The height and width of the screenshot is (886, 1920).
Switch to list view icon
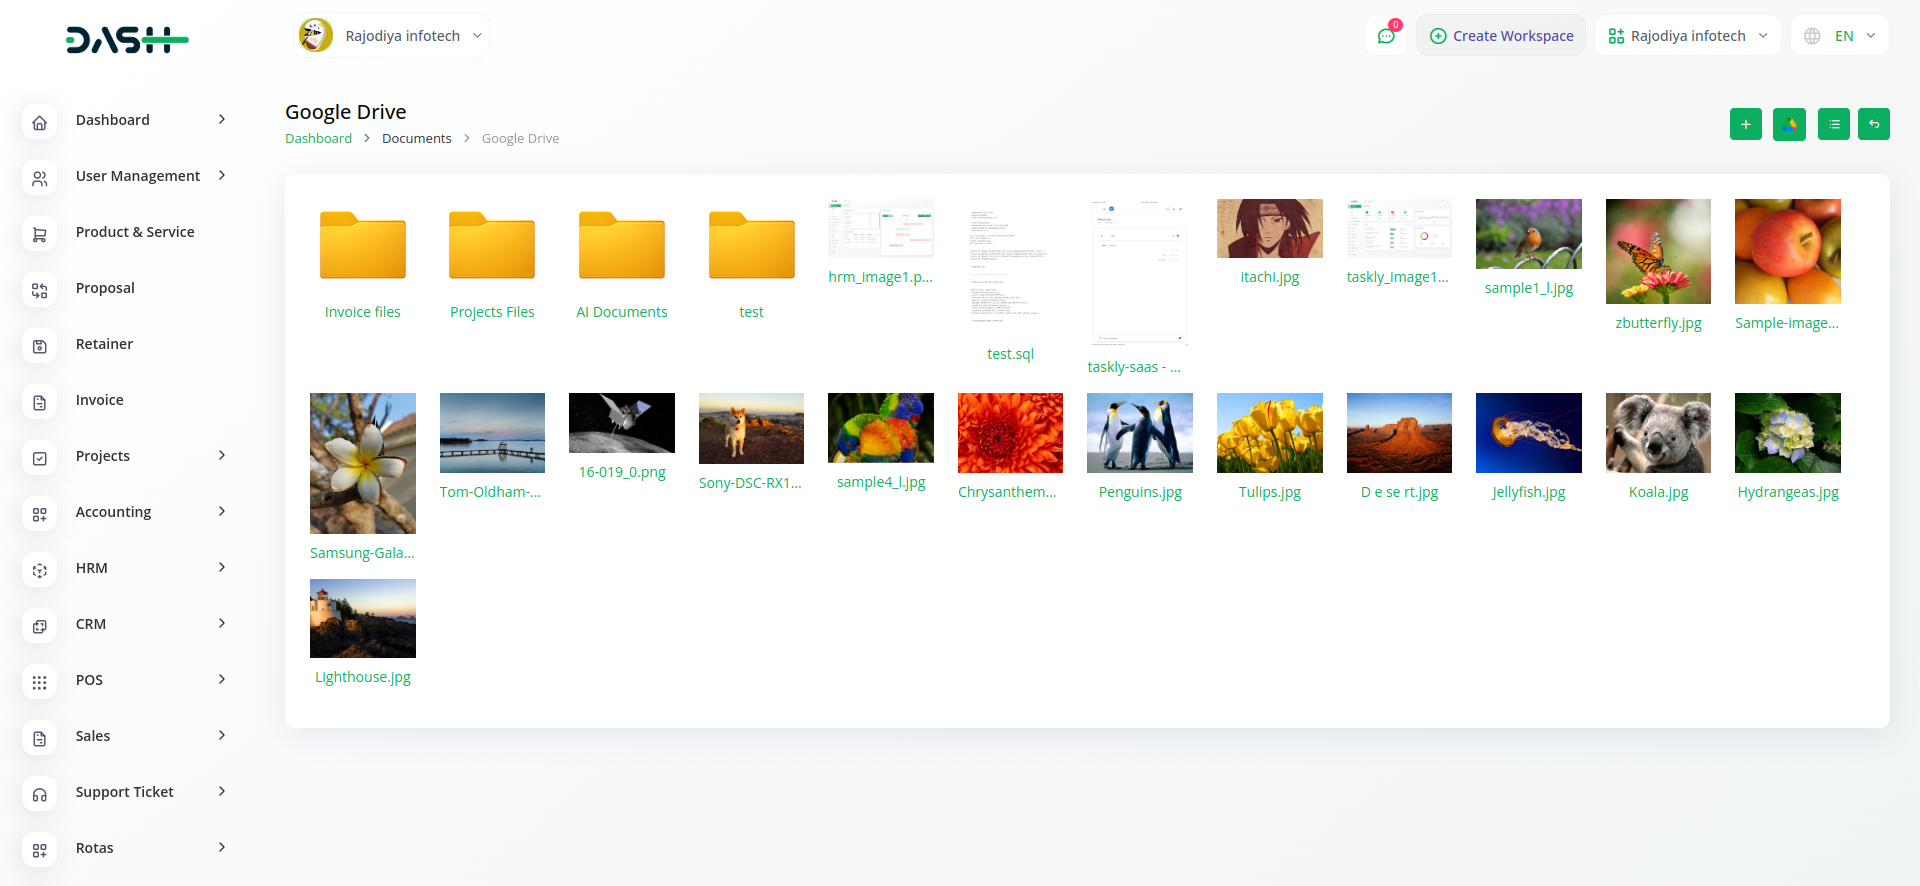pos(1833,124)
